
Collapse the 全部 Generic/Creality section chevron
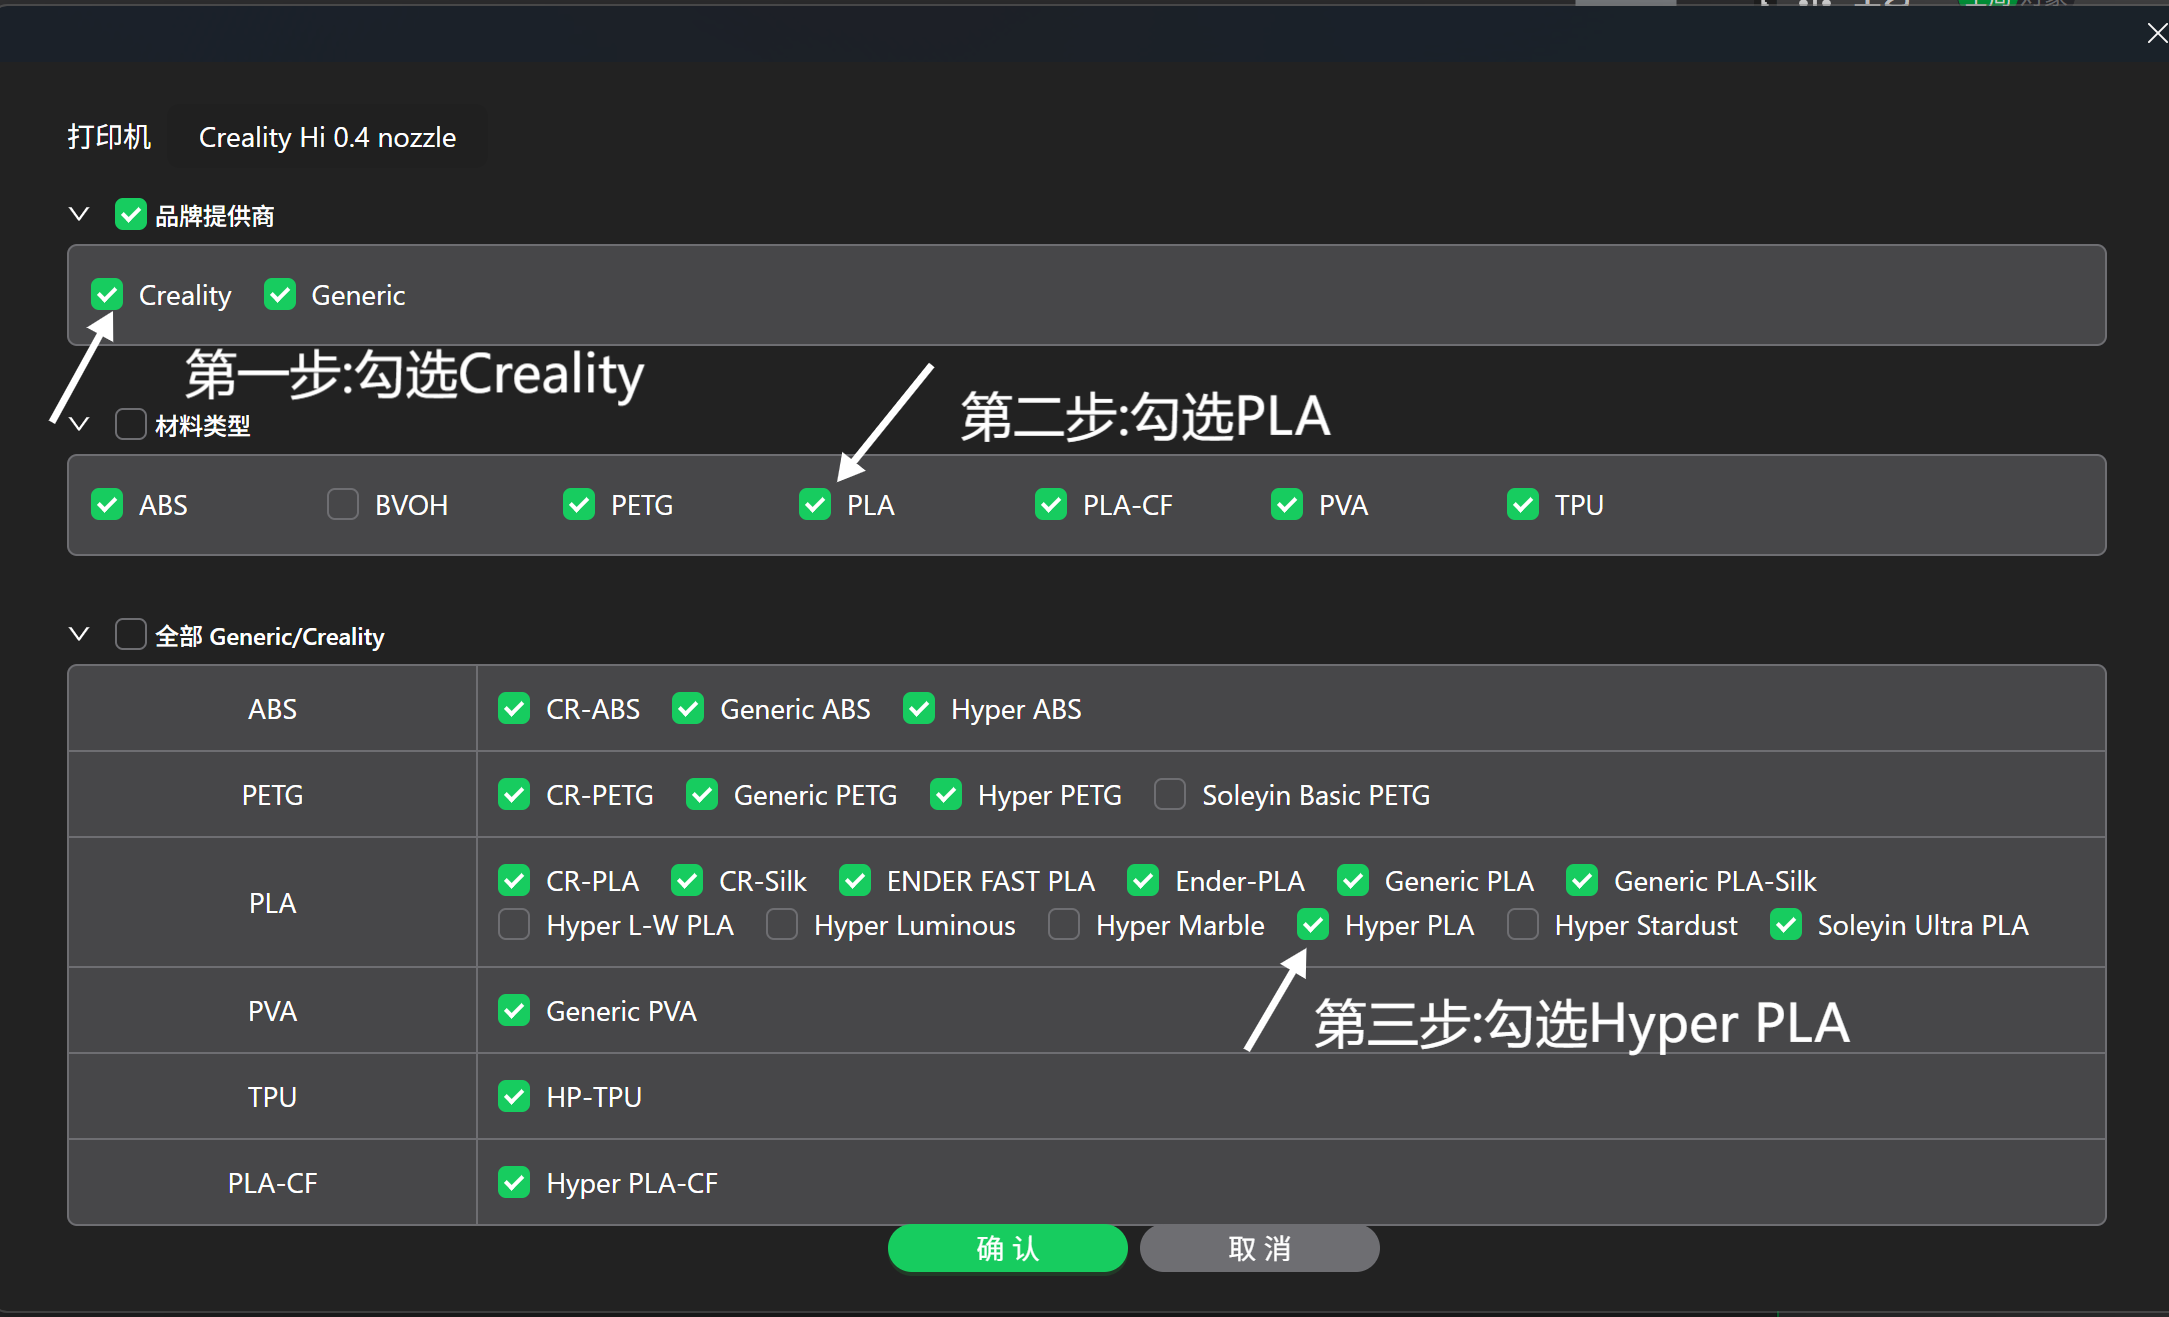pyautogui.click(x=79, y=634)
